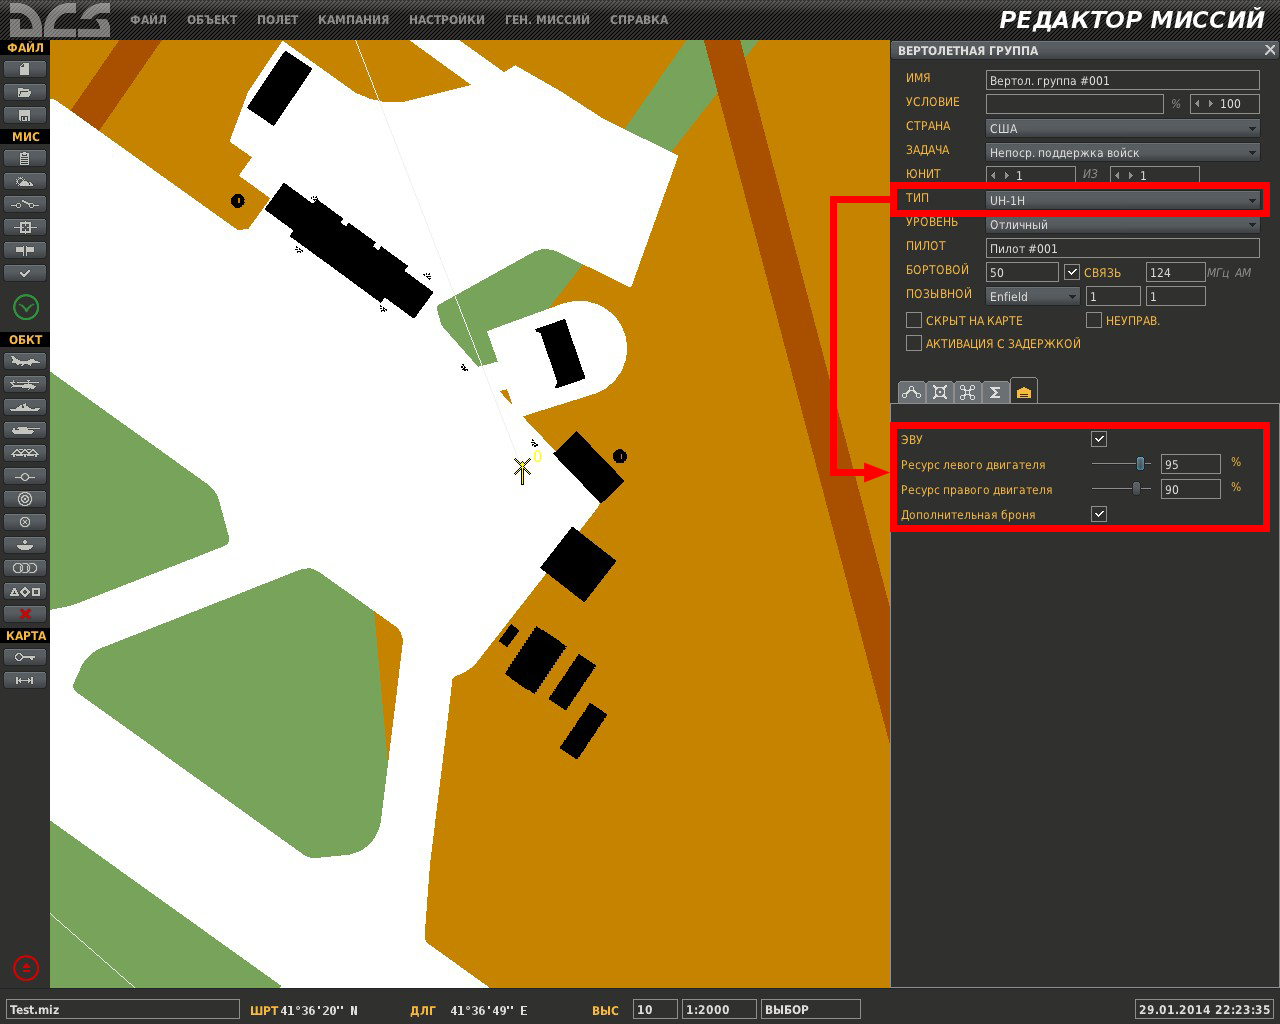Image resolution: width=1280 pixels, height=1024 pixels.
Task: Select the airplane group tool
Action: (x=25, y=361)
